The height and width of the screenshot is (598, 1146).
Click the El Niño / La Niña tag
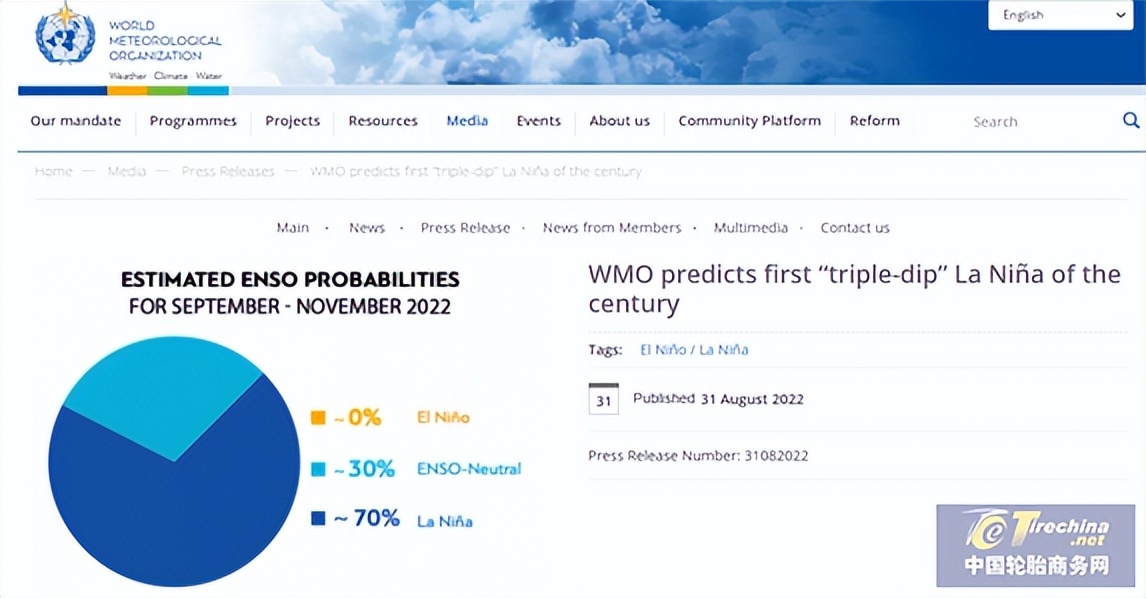(694, 350)
